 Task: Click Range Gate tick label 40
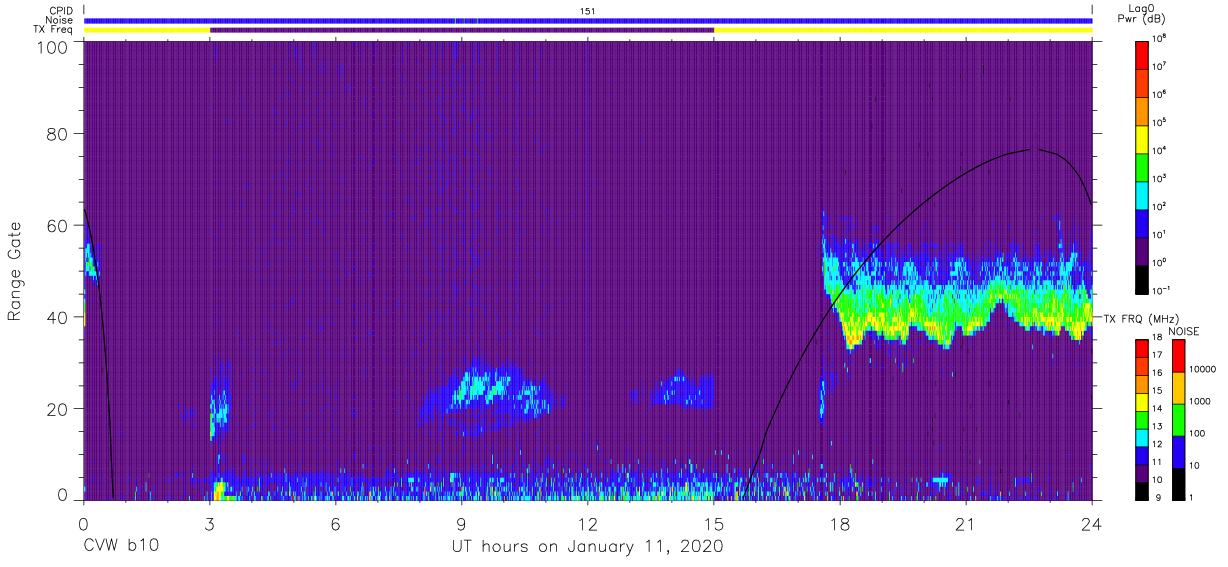point(56,317)
